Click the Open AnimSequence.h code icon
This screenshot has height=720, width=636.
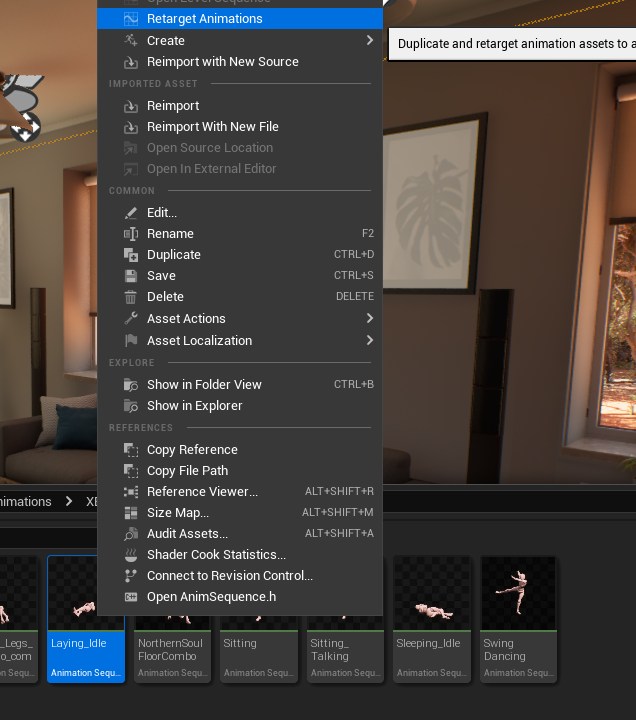pyautogui.click(x=131, y=597)
